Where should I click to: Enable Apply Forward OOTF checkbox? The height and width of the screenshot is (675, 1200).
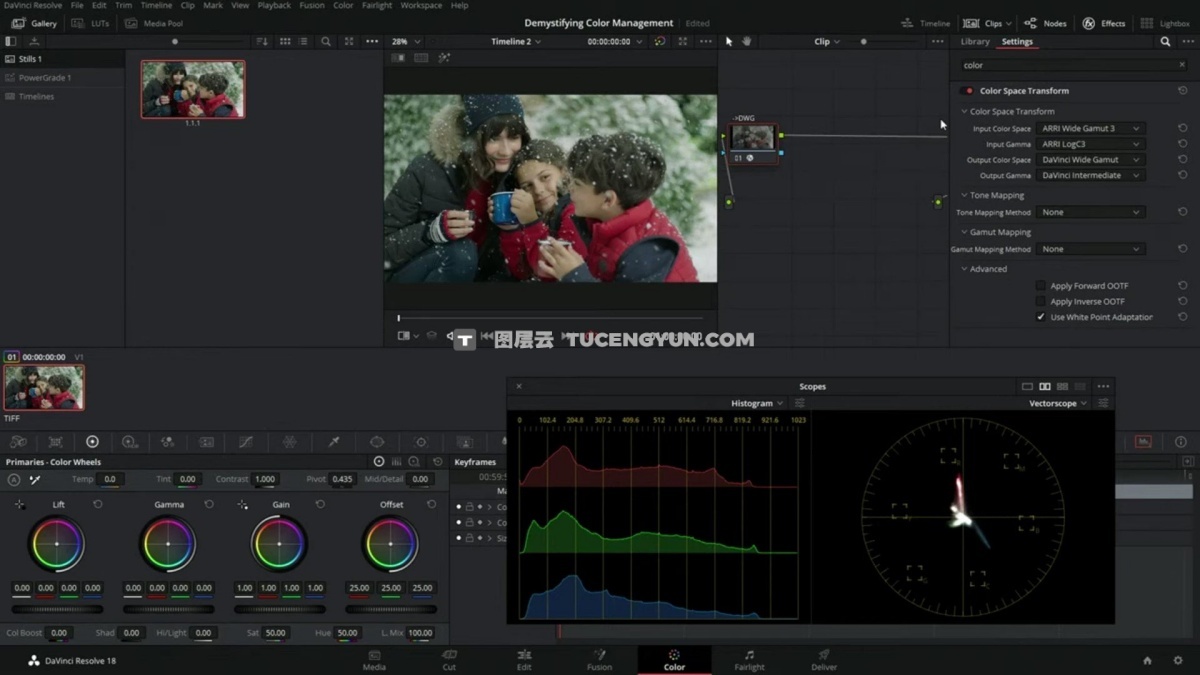coord(1041,286)
